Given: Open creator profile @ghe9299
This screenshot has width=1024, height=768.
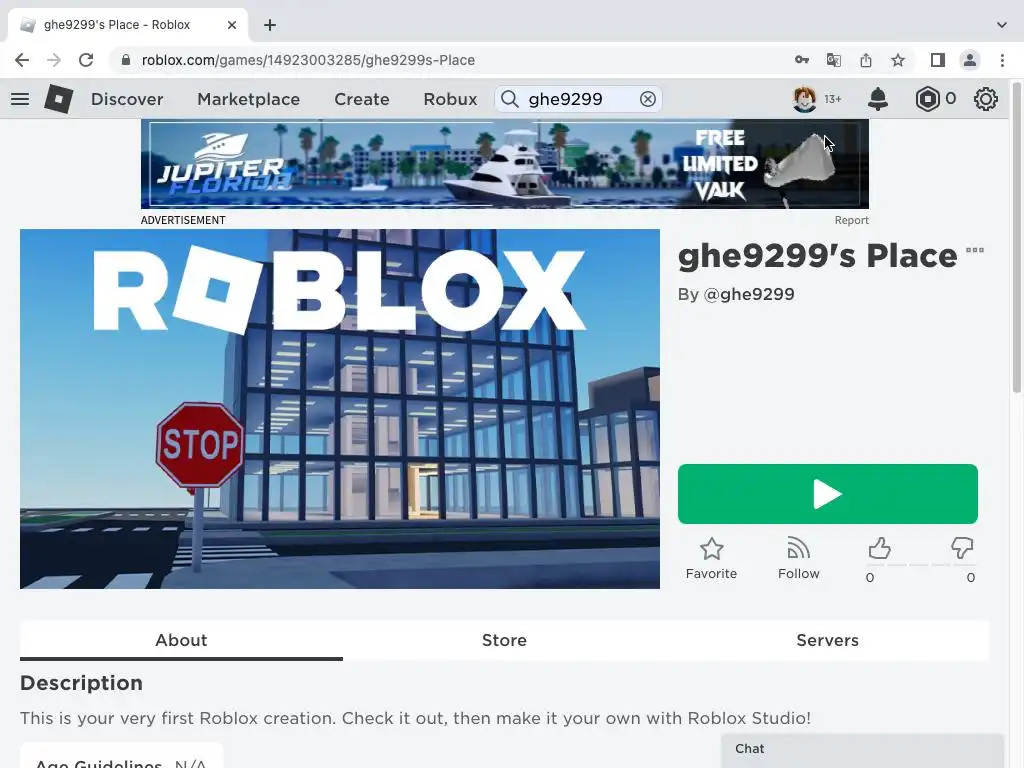Looking at the screenshot, I should [748, 294].
